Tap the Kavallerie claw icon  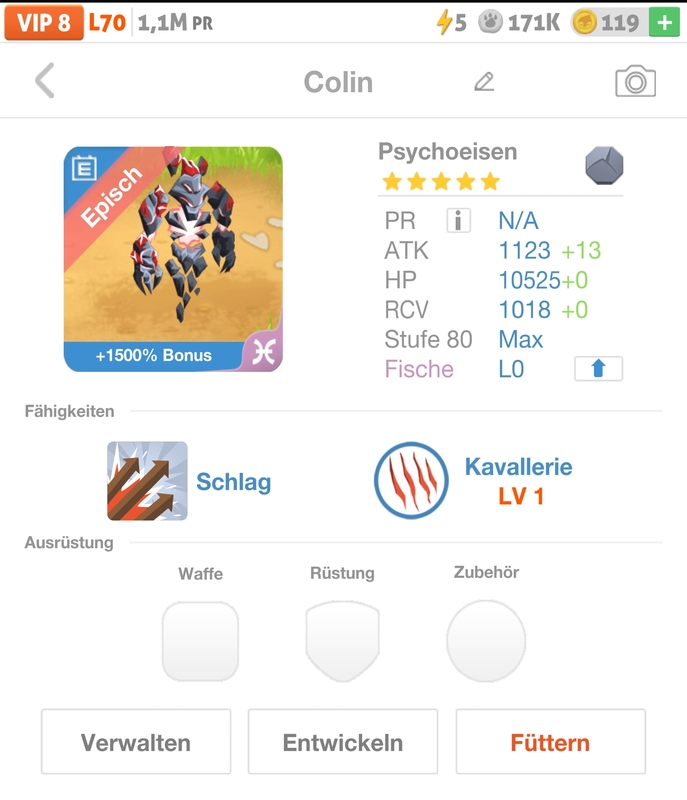411,481
